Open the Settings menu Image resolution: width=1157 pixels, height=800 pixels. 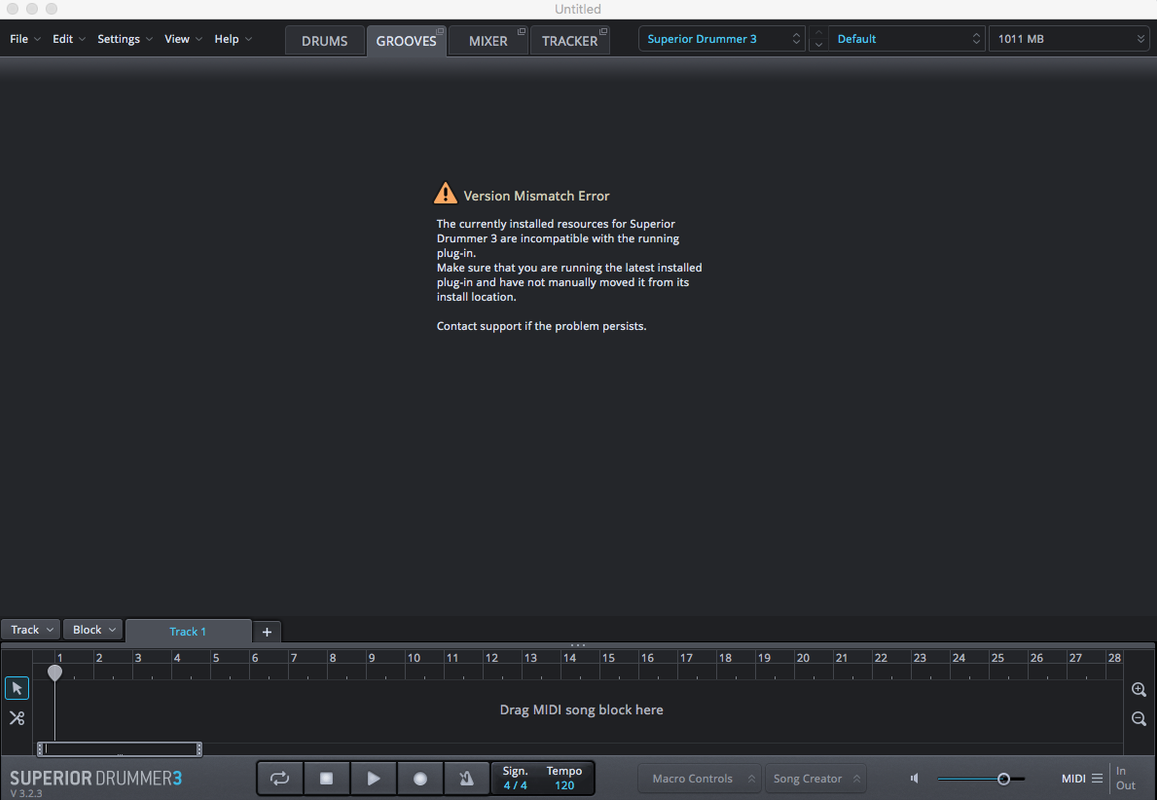coord(125,39)
